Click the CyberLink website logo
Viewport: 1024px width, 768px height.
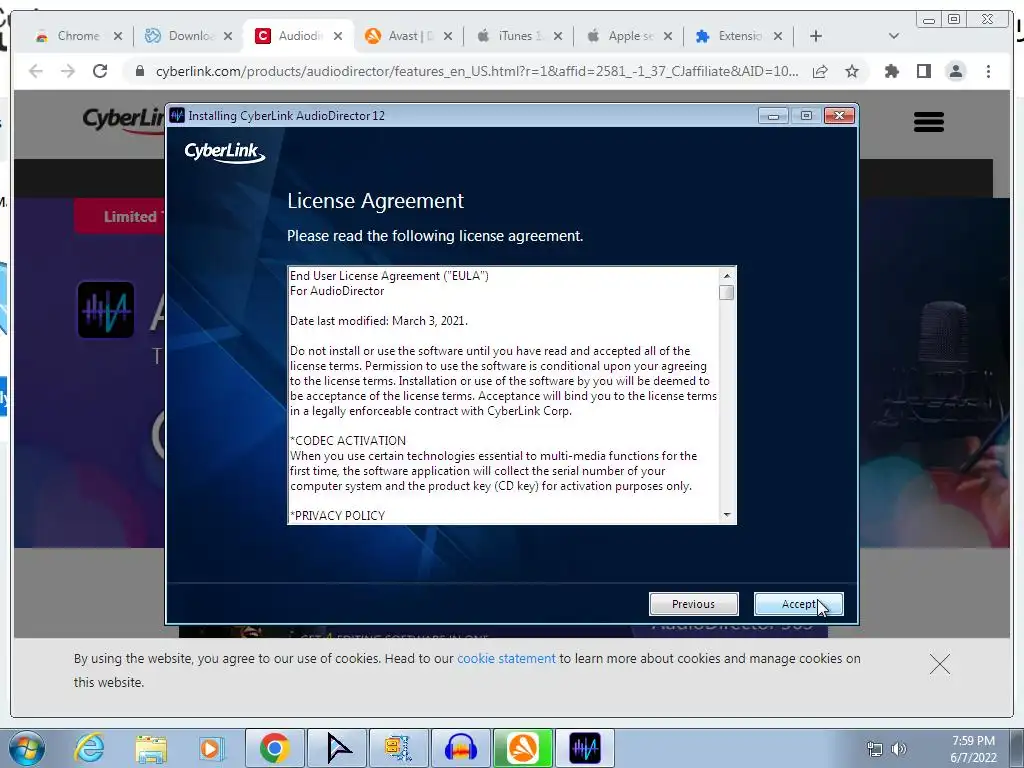(123, 120)
